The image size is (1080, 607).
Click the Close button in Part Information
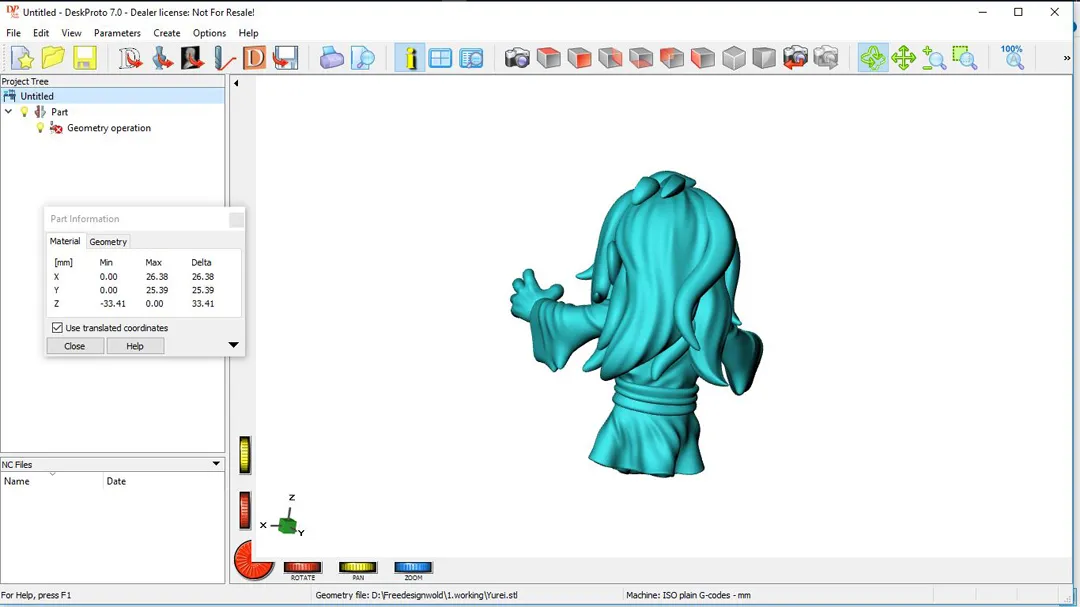tap(75, 346)
